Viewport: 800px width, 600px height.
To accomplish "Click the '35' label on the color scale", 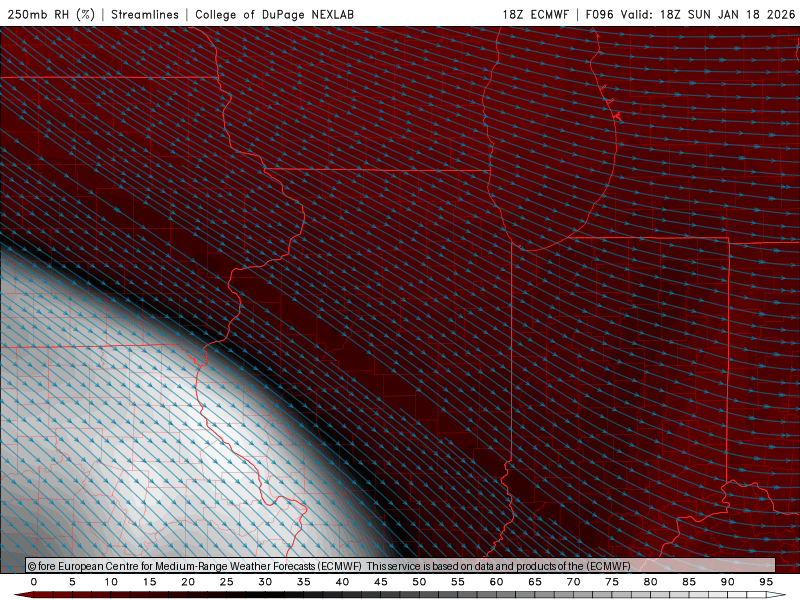I will (304, 582).
